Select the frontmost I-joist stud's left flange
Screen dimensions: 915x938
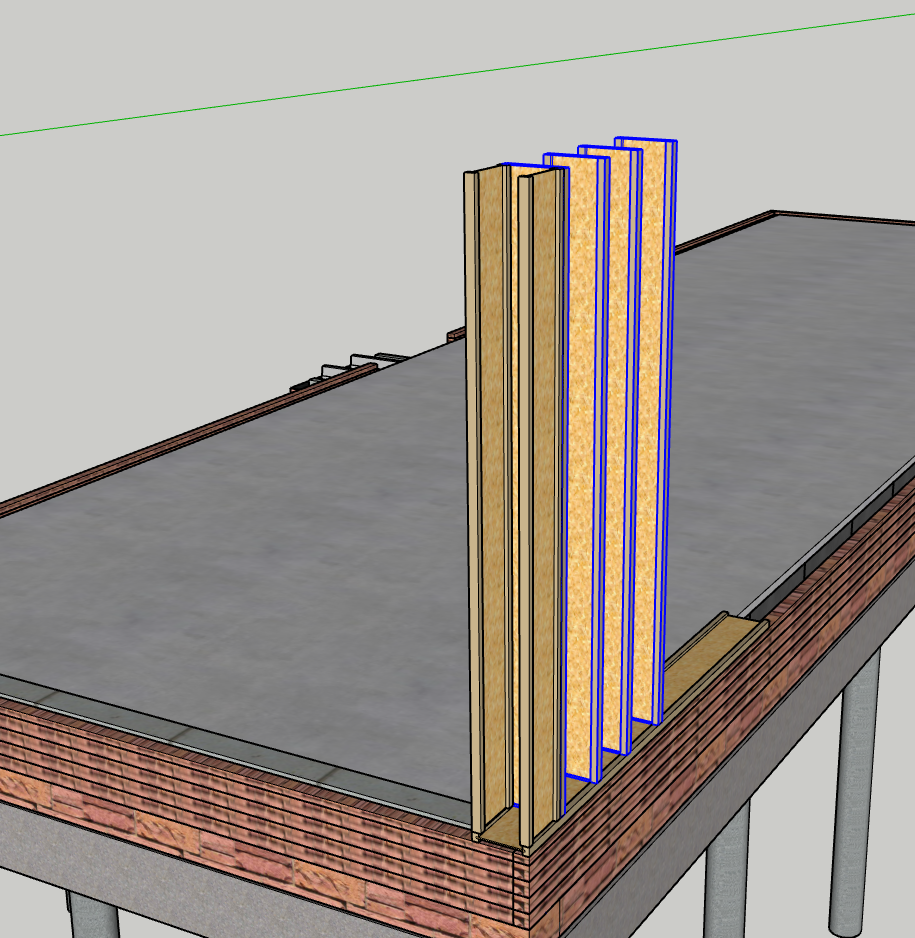(x=474, y=502)
